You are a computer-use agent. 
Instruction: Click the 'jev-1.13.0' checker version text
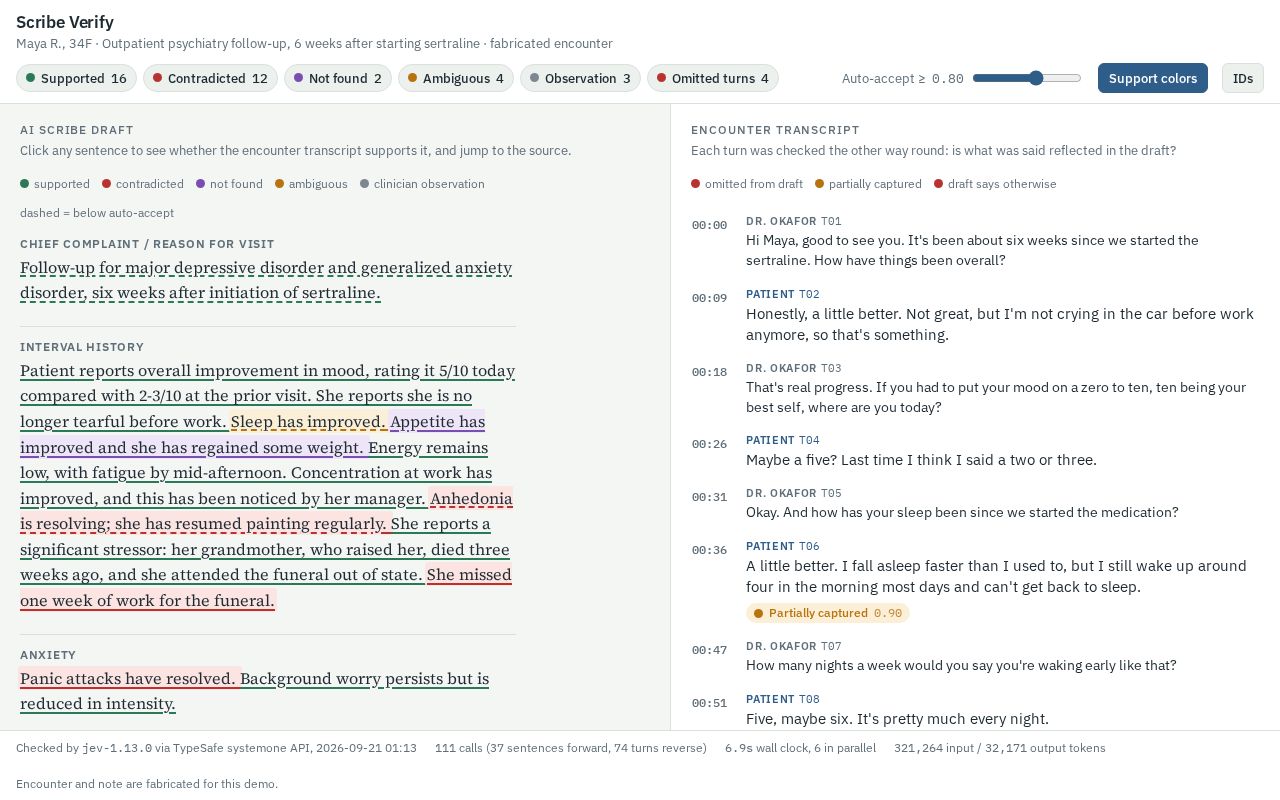117,748
